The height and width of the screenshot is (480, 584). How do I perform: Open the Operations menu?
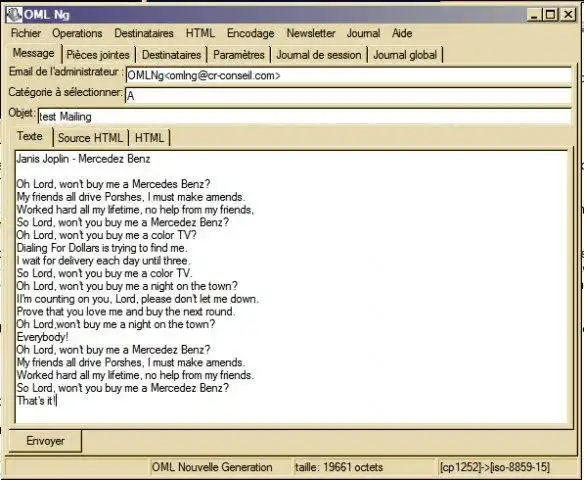[77, 33]
